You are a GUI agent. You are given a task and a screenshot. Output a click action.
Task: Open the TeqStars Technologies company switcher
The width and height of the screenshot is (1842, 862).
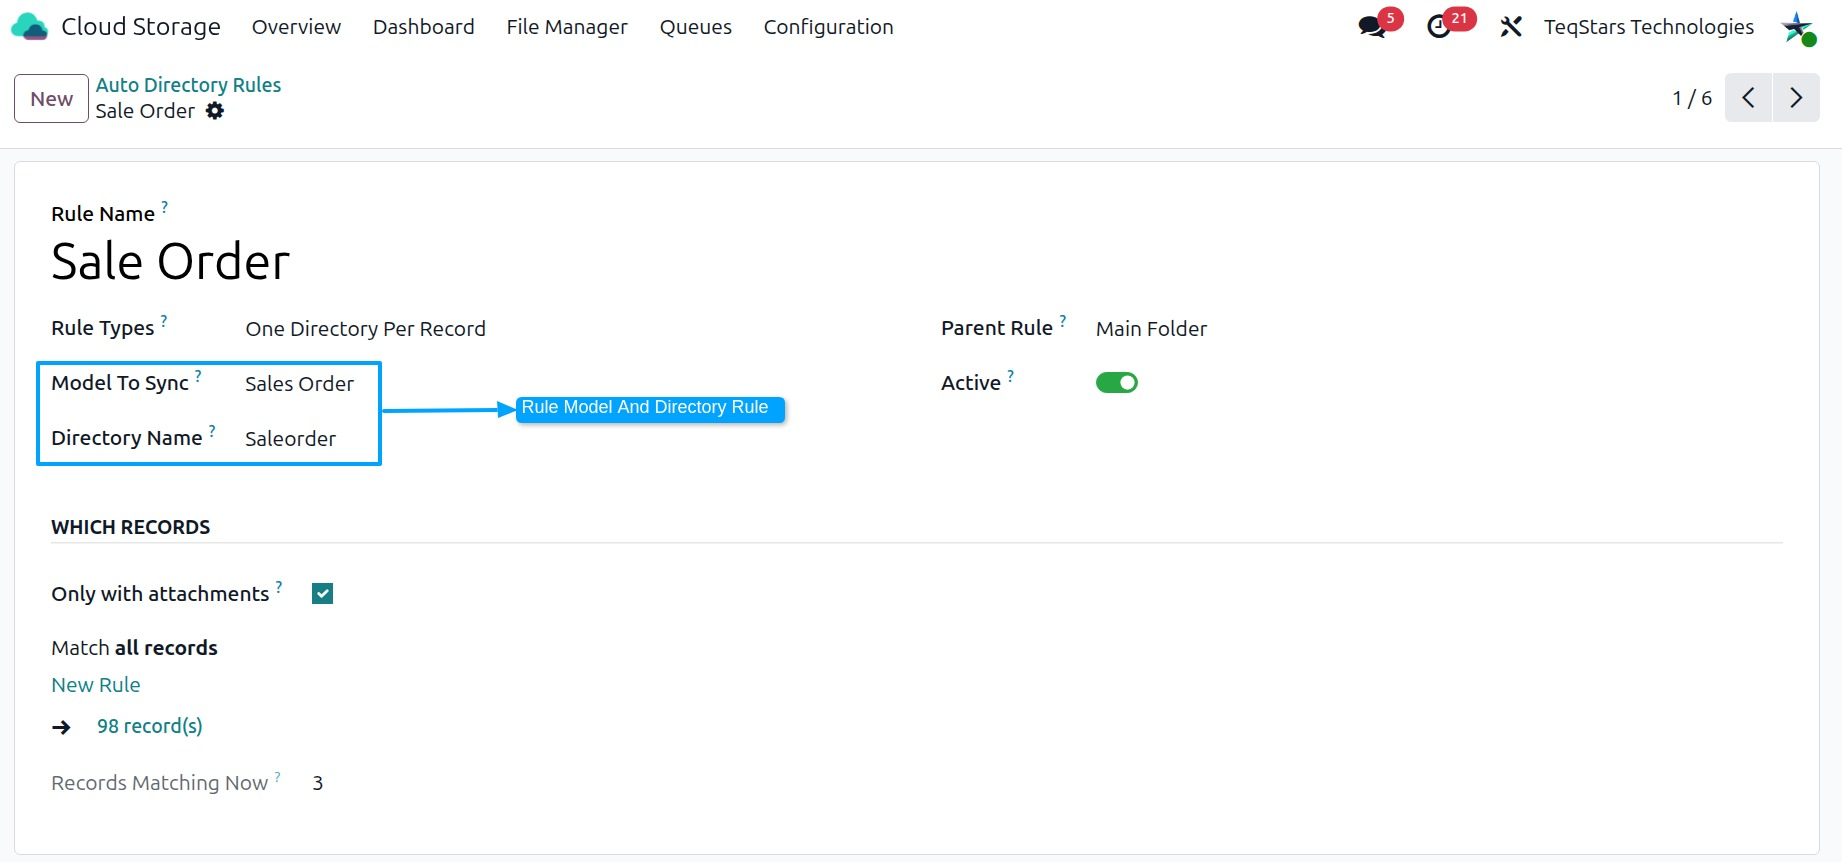[x=1648, y=27]
